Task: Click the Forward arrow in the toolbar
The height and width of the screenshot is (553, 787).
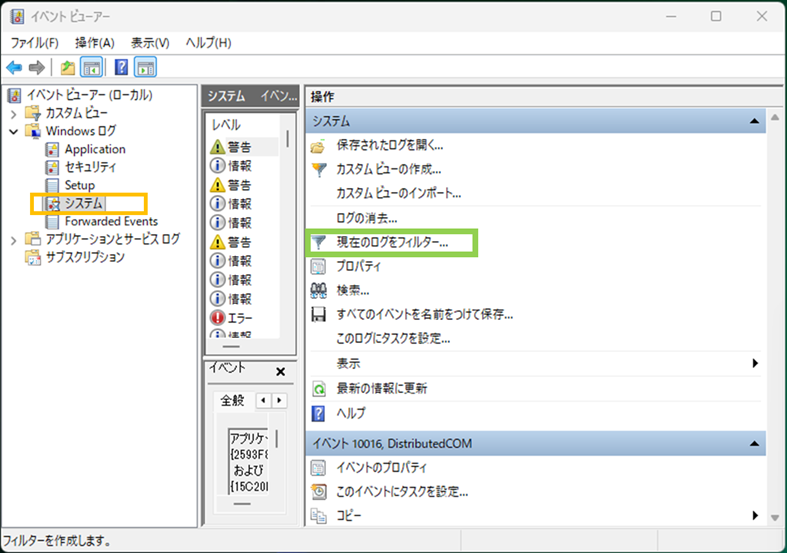Action: pos(37,67)
